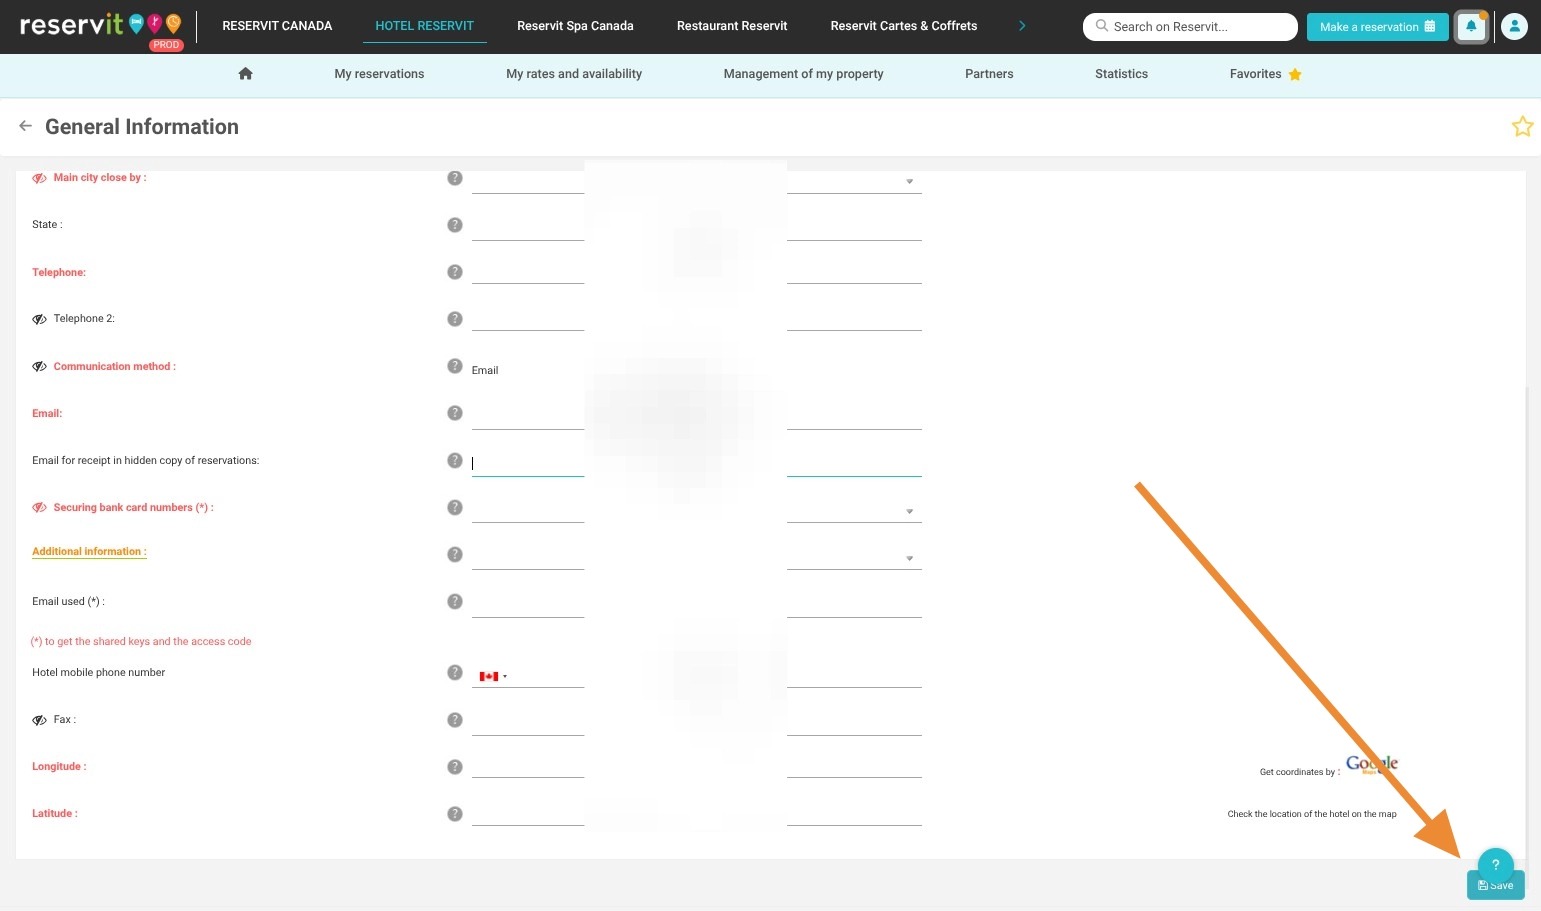This screenshot has width=1541, height=911.
Task: Click the round help question button
Action: (1496, 865)
